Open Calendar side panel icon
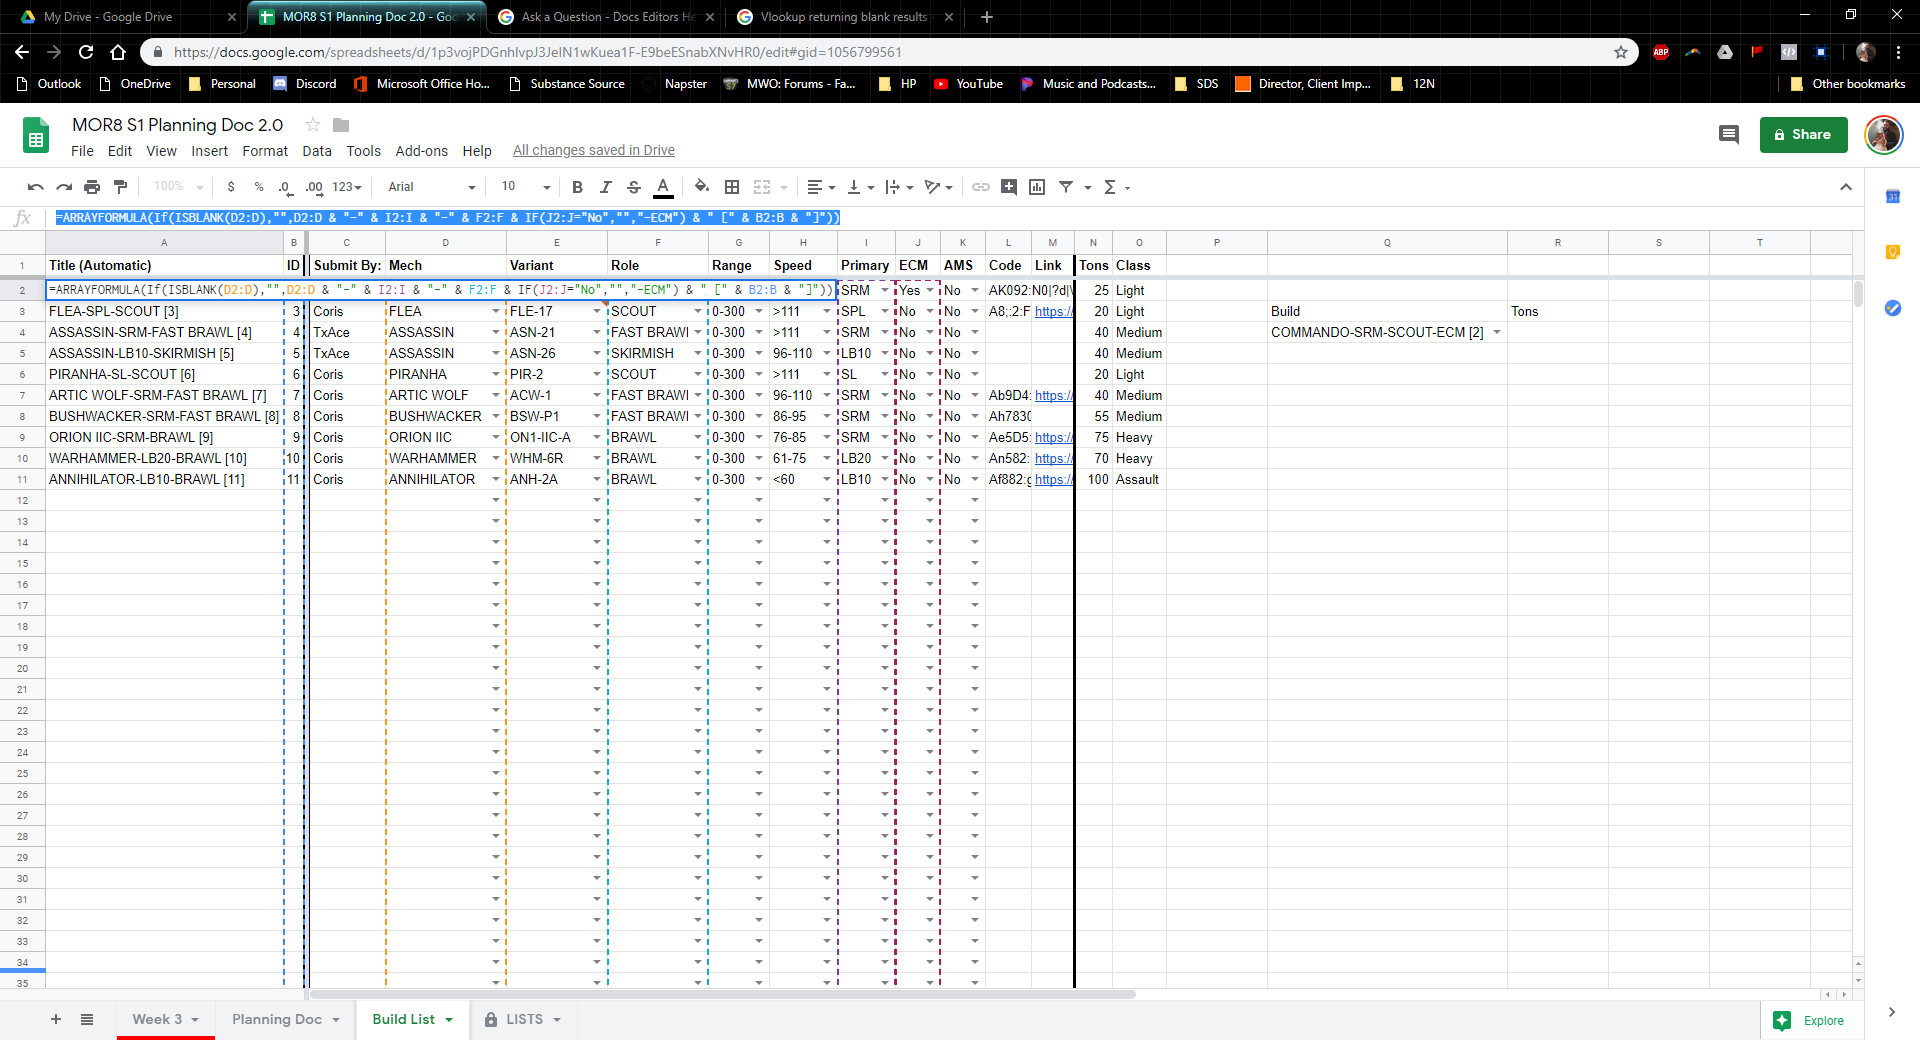The width and height of the screenshot is (1920, 1040). [1892, 196]
